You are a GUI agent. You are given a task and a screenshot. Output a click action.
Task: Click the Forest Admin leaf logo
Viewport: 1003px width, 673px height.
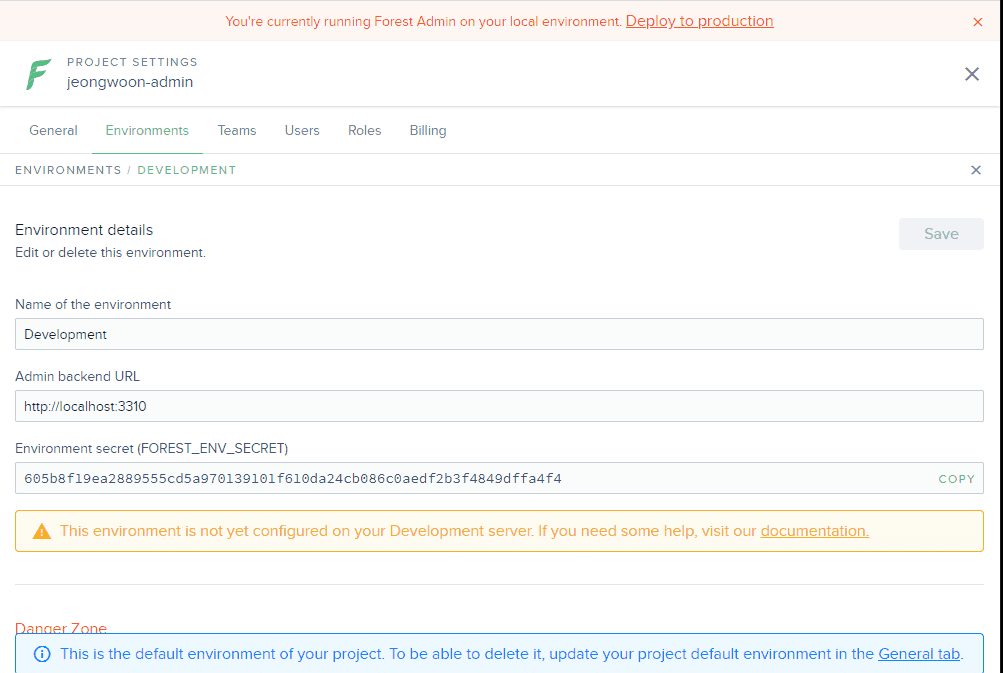38,74
